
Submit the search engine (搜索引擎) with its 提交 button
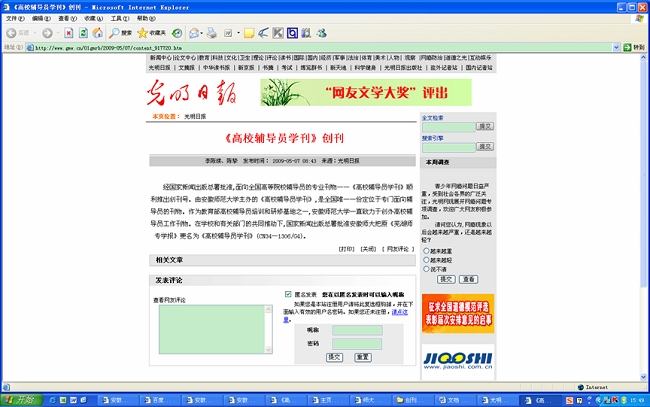click(485, 146)
